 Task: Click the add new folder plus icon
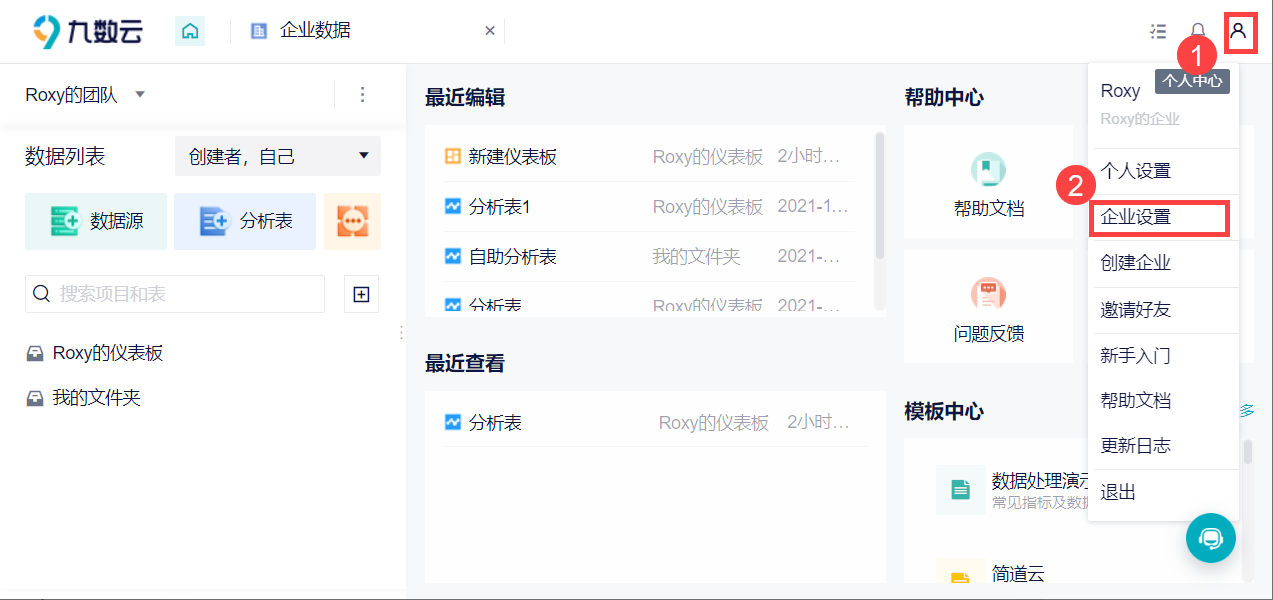click(x=362, y=294)
